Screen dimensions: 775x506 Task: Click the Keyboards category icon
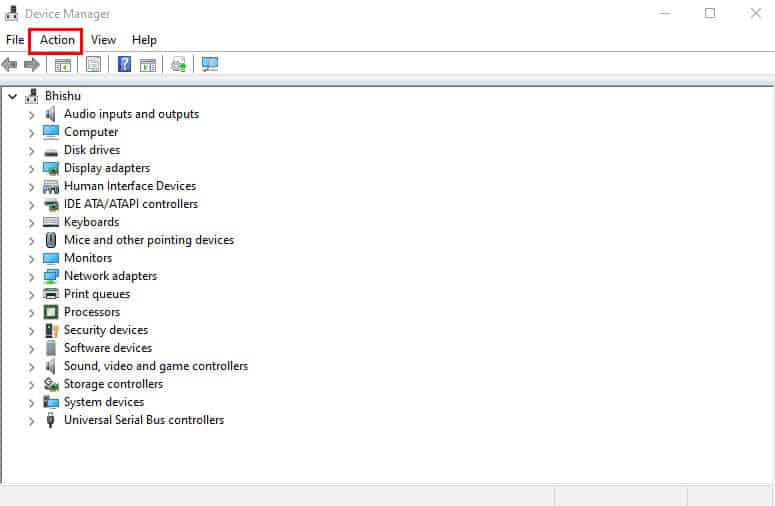click(51, 222)
